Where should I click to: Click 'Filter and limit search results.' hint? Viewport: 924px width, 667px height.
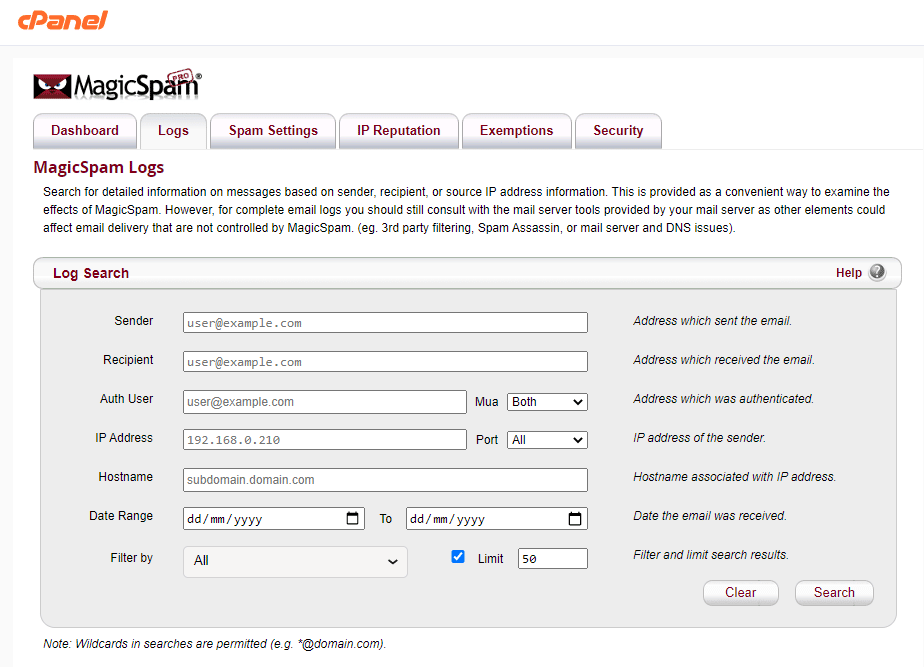point(711,554)
